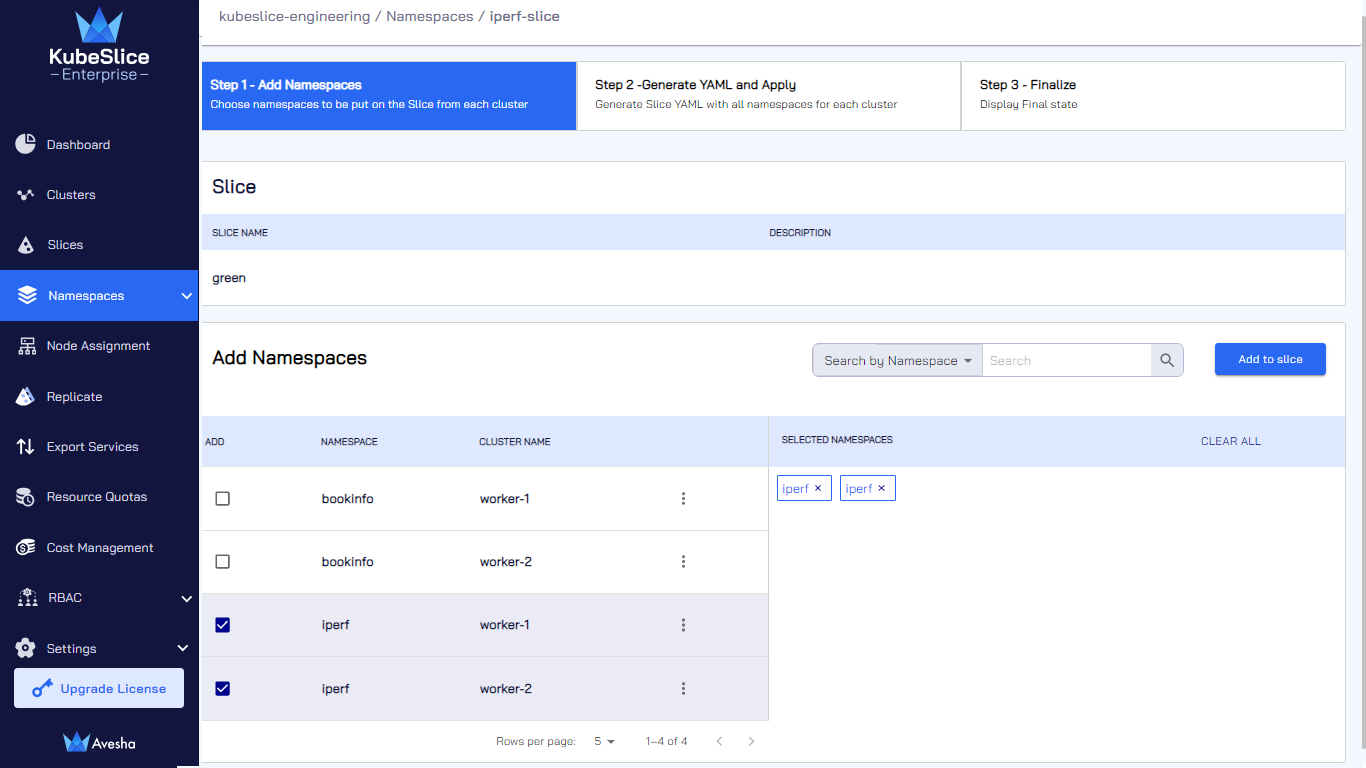Expand the RBAC menu chevron
The height and width of the screenshot is (768, 1366).
pyautogui.click(x=186, y=598)
